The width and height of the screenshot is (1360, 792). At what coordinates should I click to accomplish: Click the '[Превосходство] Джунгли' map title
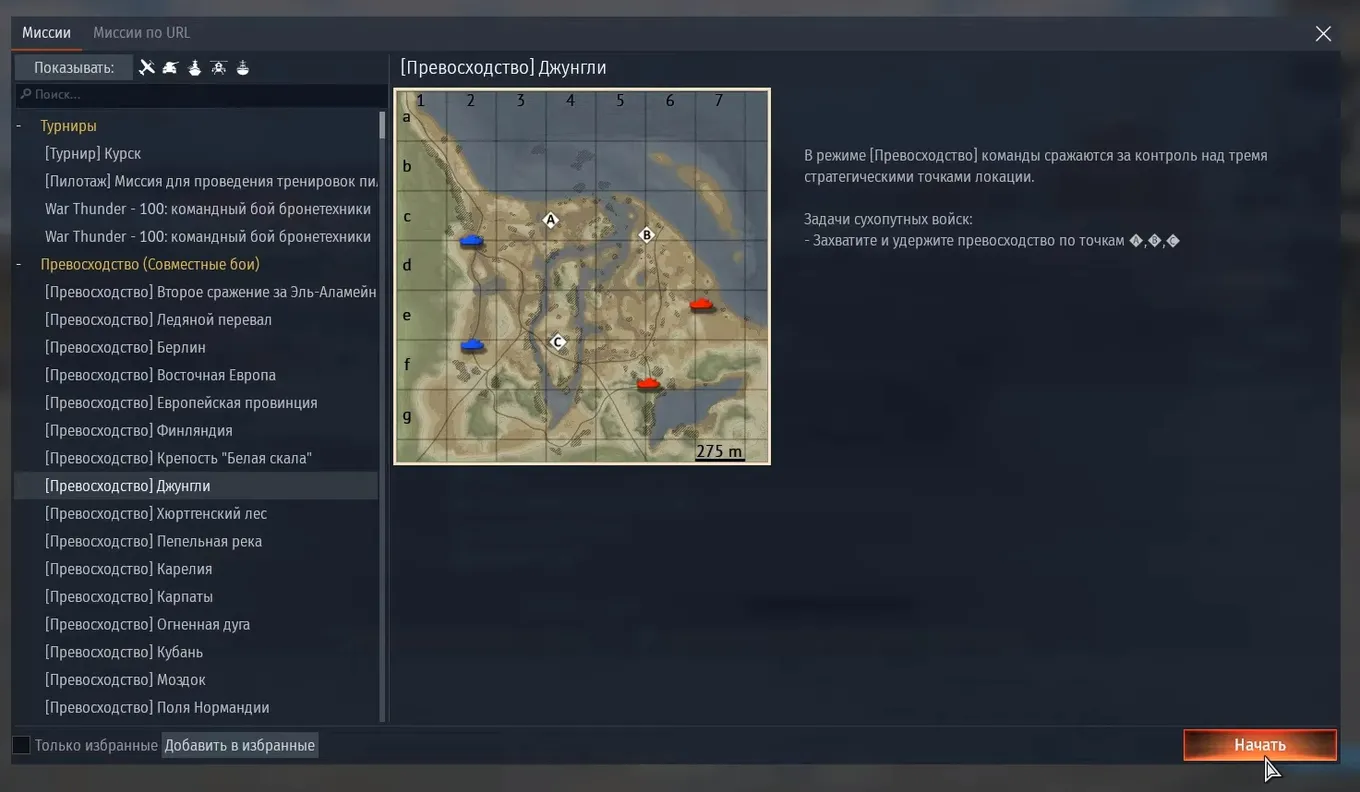click(503, 68)
